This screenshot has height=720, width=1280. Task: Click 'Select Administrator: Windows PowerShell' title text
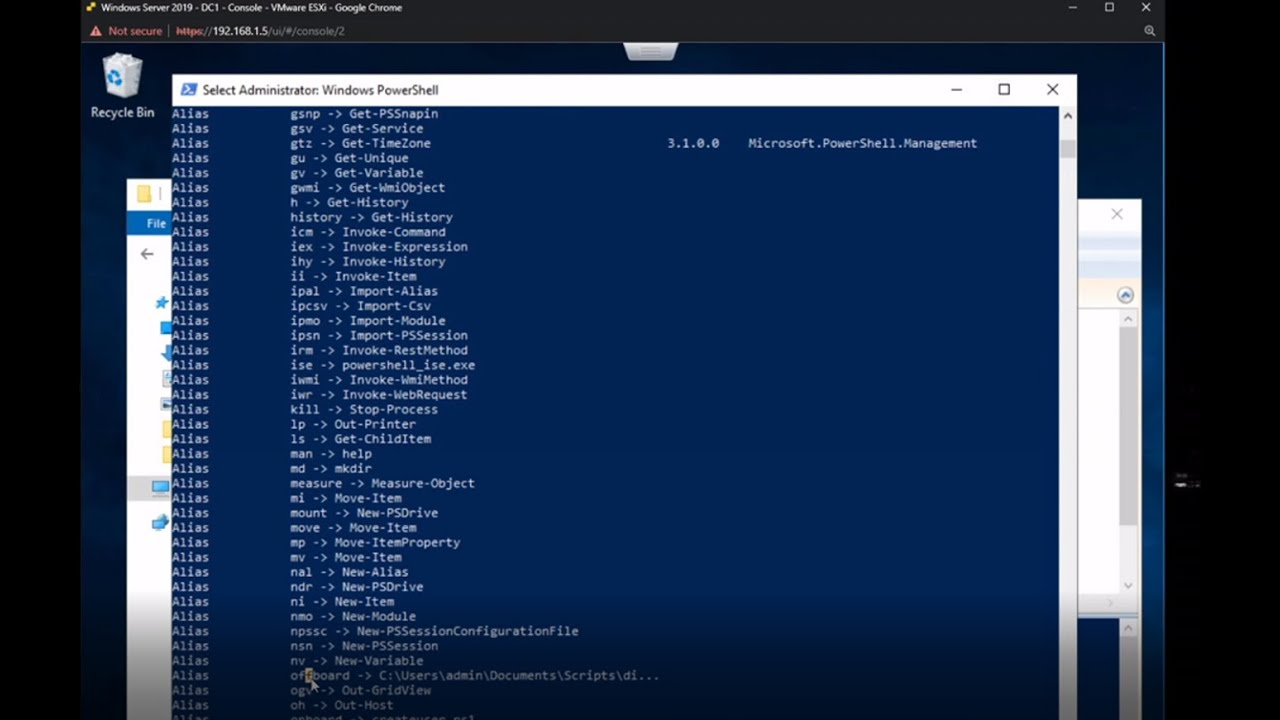320,90
